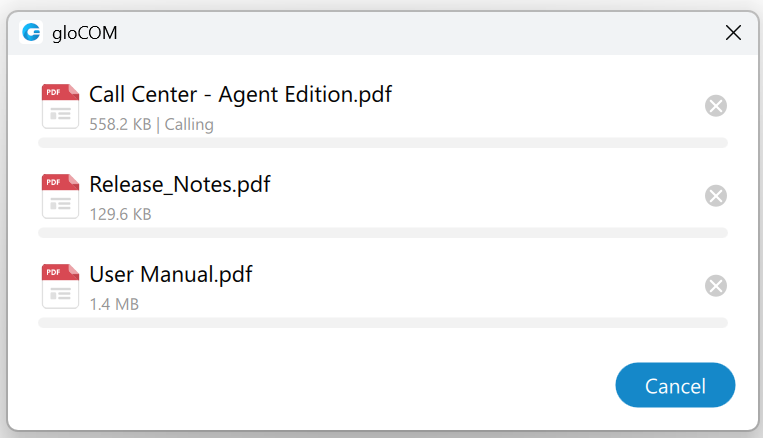This screenshot has width=763, height=438.
Task: Select the Release_Notes.pdf filename
Action: tap(180, 185)
